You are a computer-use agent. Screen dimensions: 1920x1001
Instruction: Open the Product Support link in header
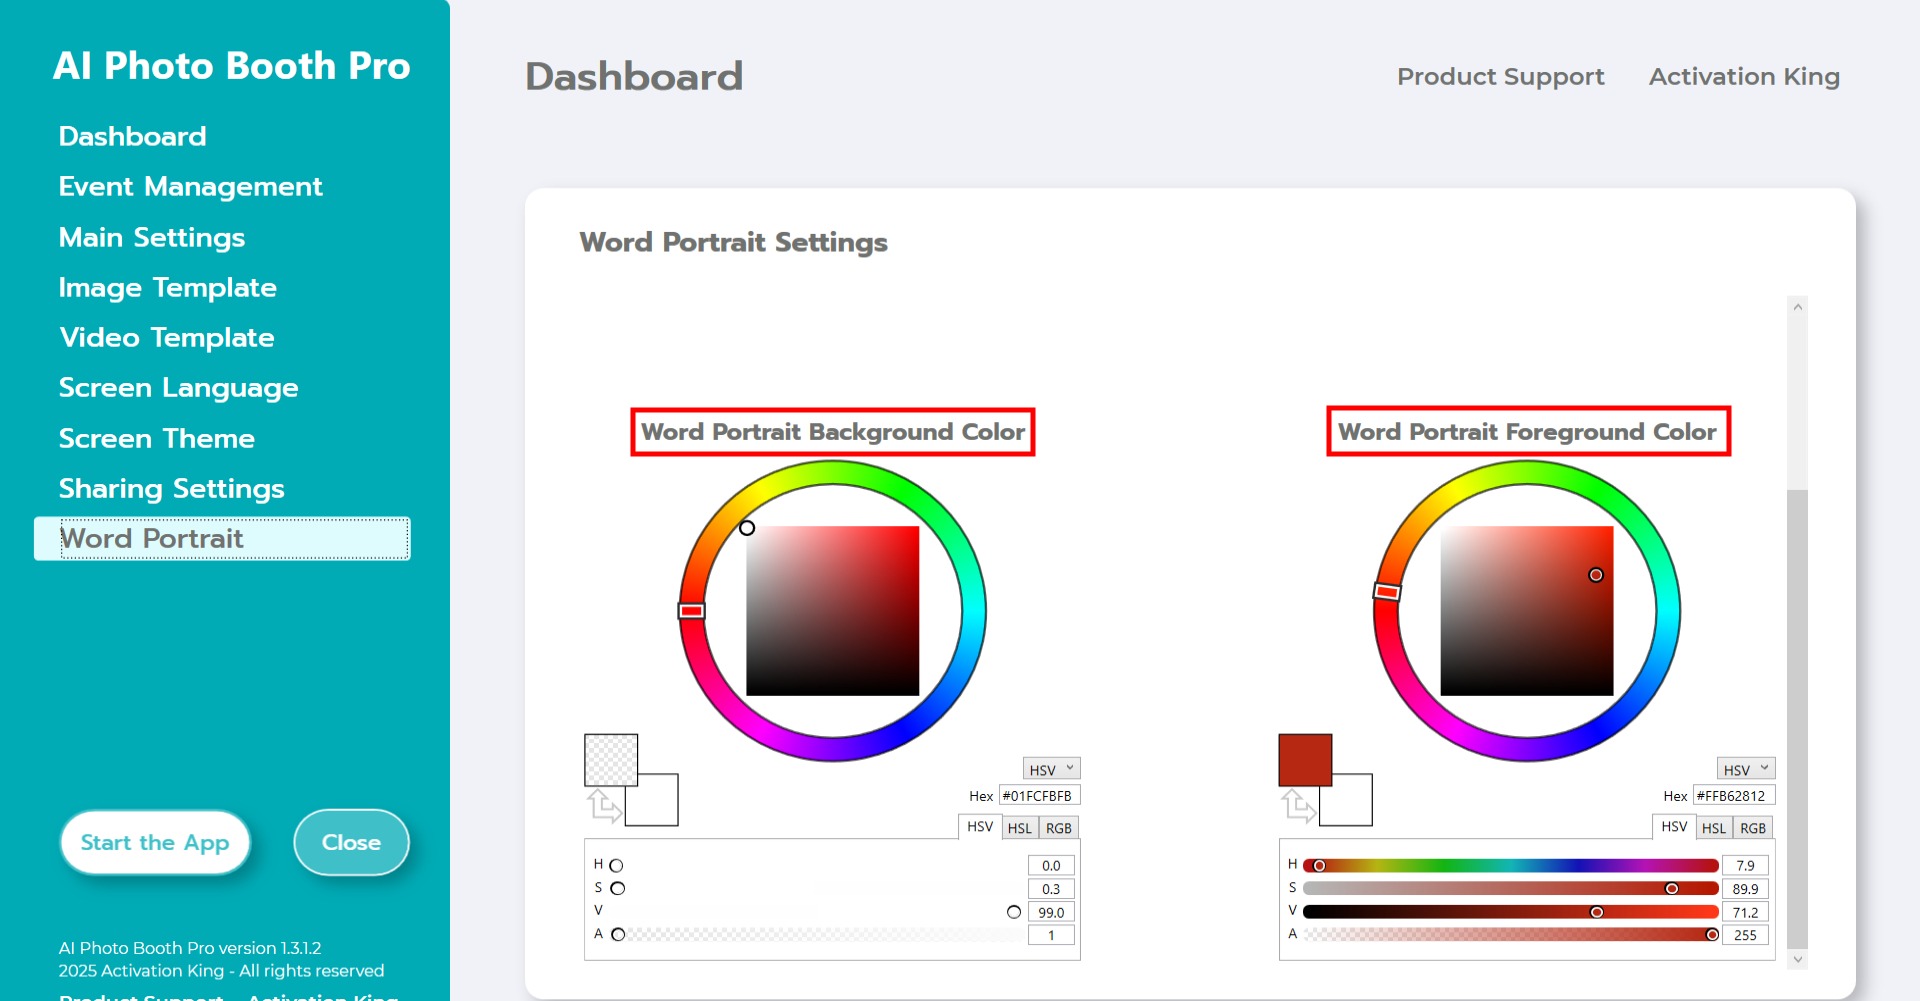(x=1500, y=77)
